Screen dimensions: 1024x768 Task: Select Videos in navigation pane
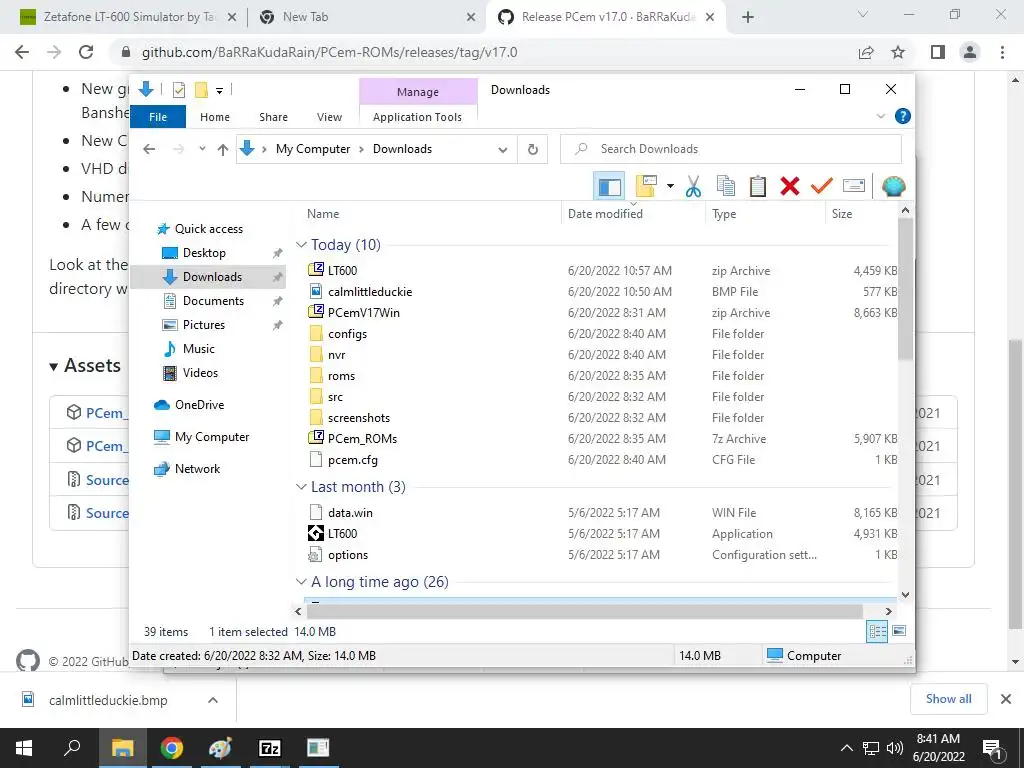pyautogui.click(x=200, y=373)
